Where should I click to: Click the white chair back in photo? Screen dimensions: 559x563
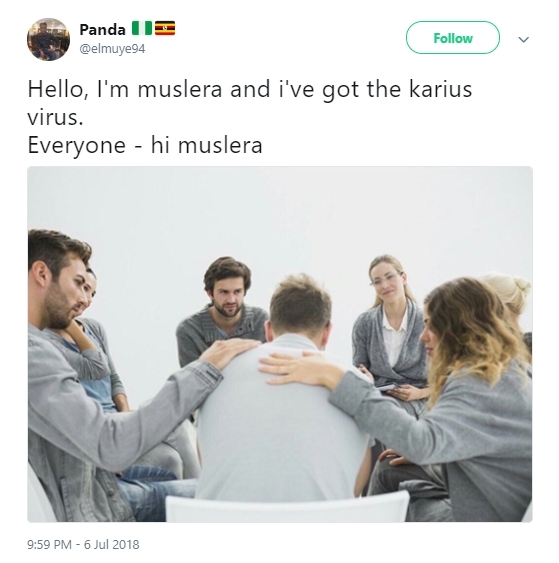coord(287,507)
